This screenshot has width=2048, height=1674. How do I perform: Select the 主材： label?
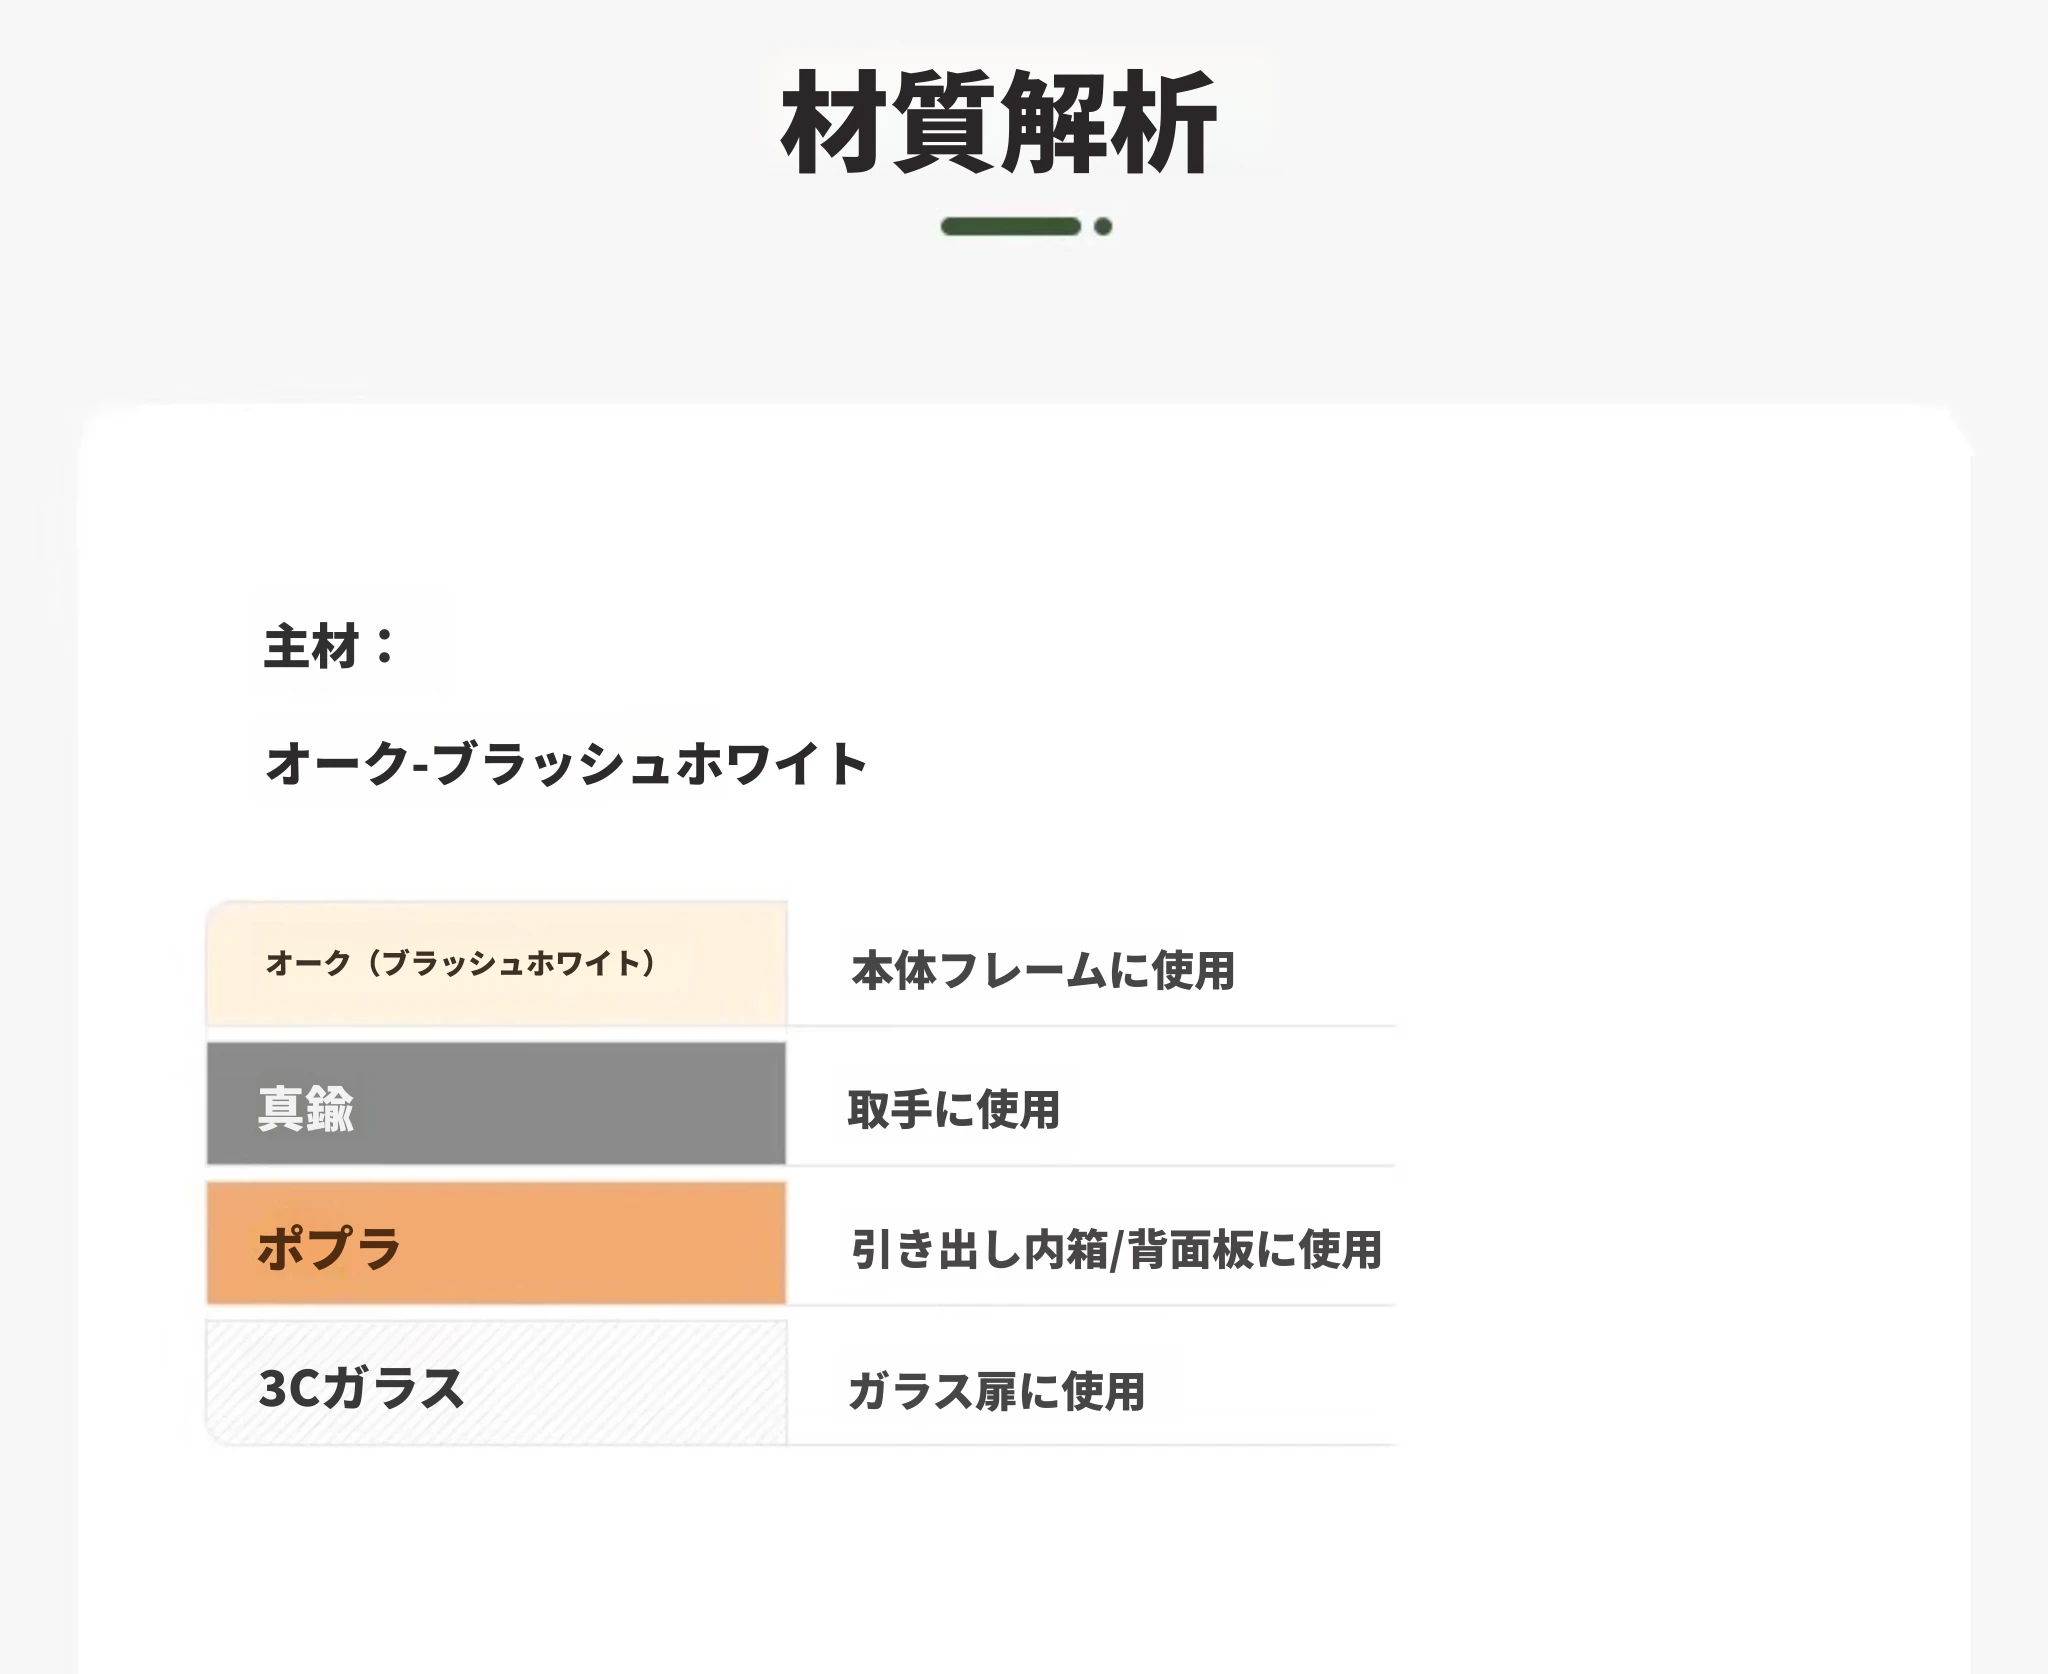[x=331, y=646]
